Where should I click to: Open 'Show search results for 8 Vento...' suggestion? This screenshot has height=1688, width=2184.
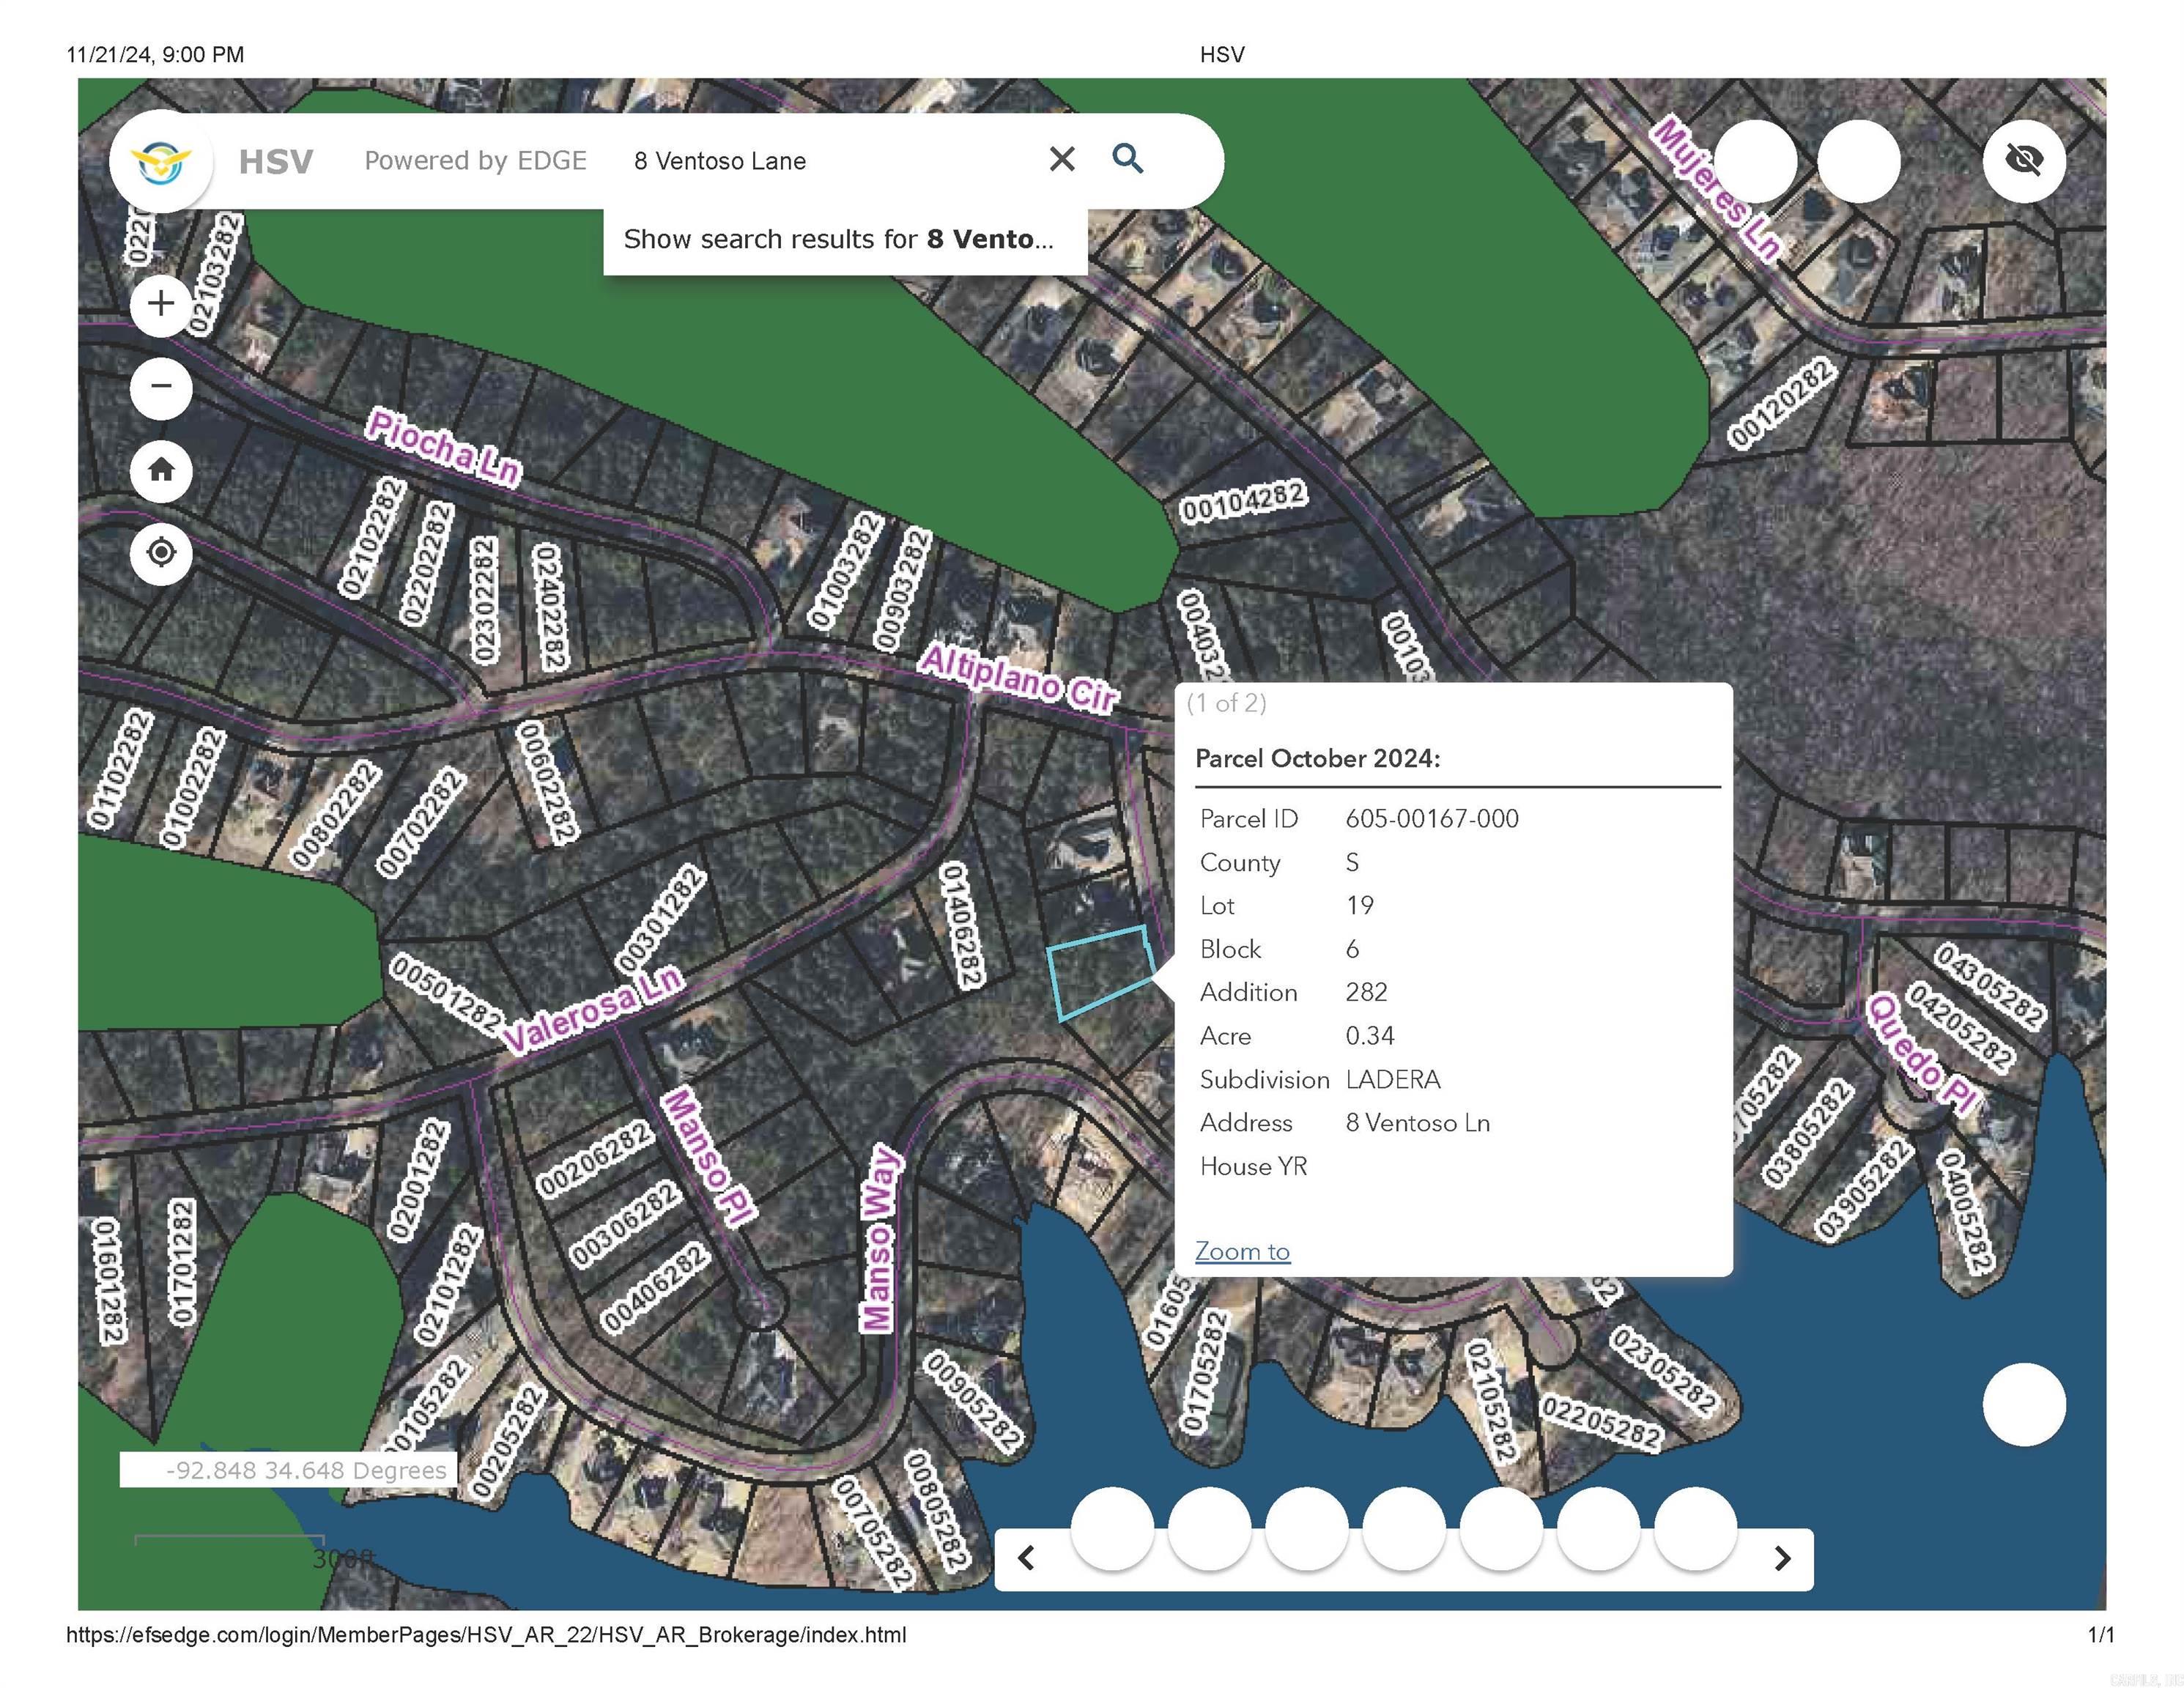pos(840,240)
